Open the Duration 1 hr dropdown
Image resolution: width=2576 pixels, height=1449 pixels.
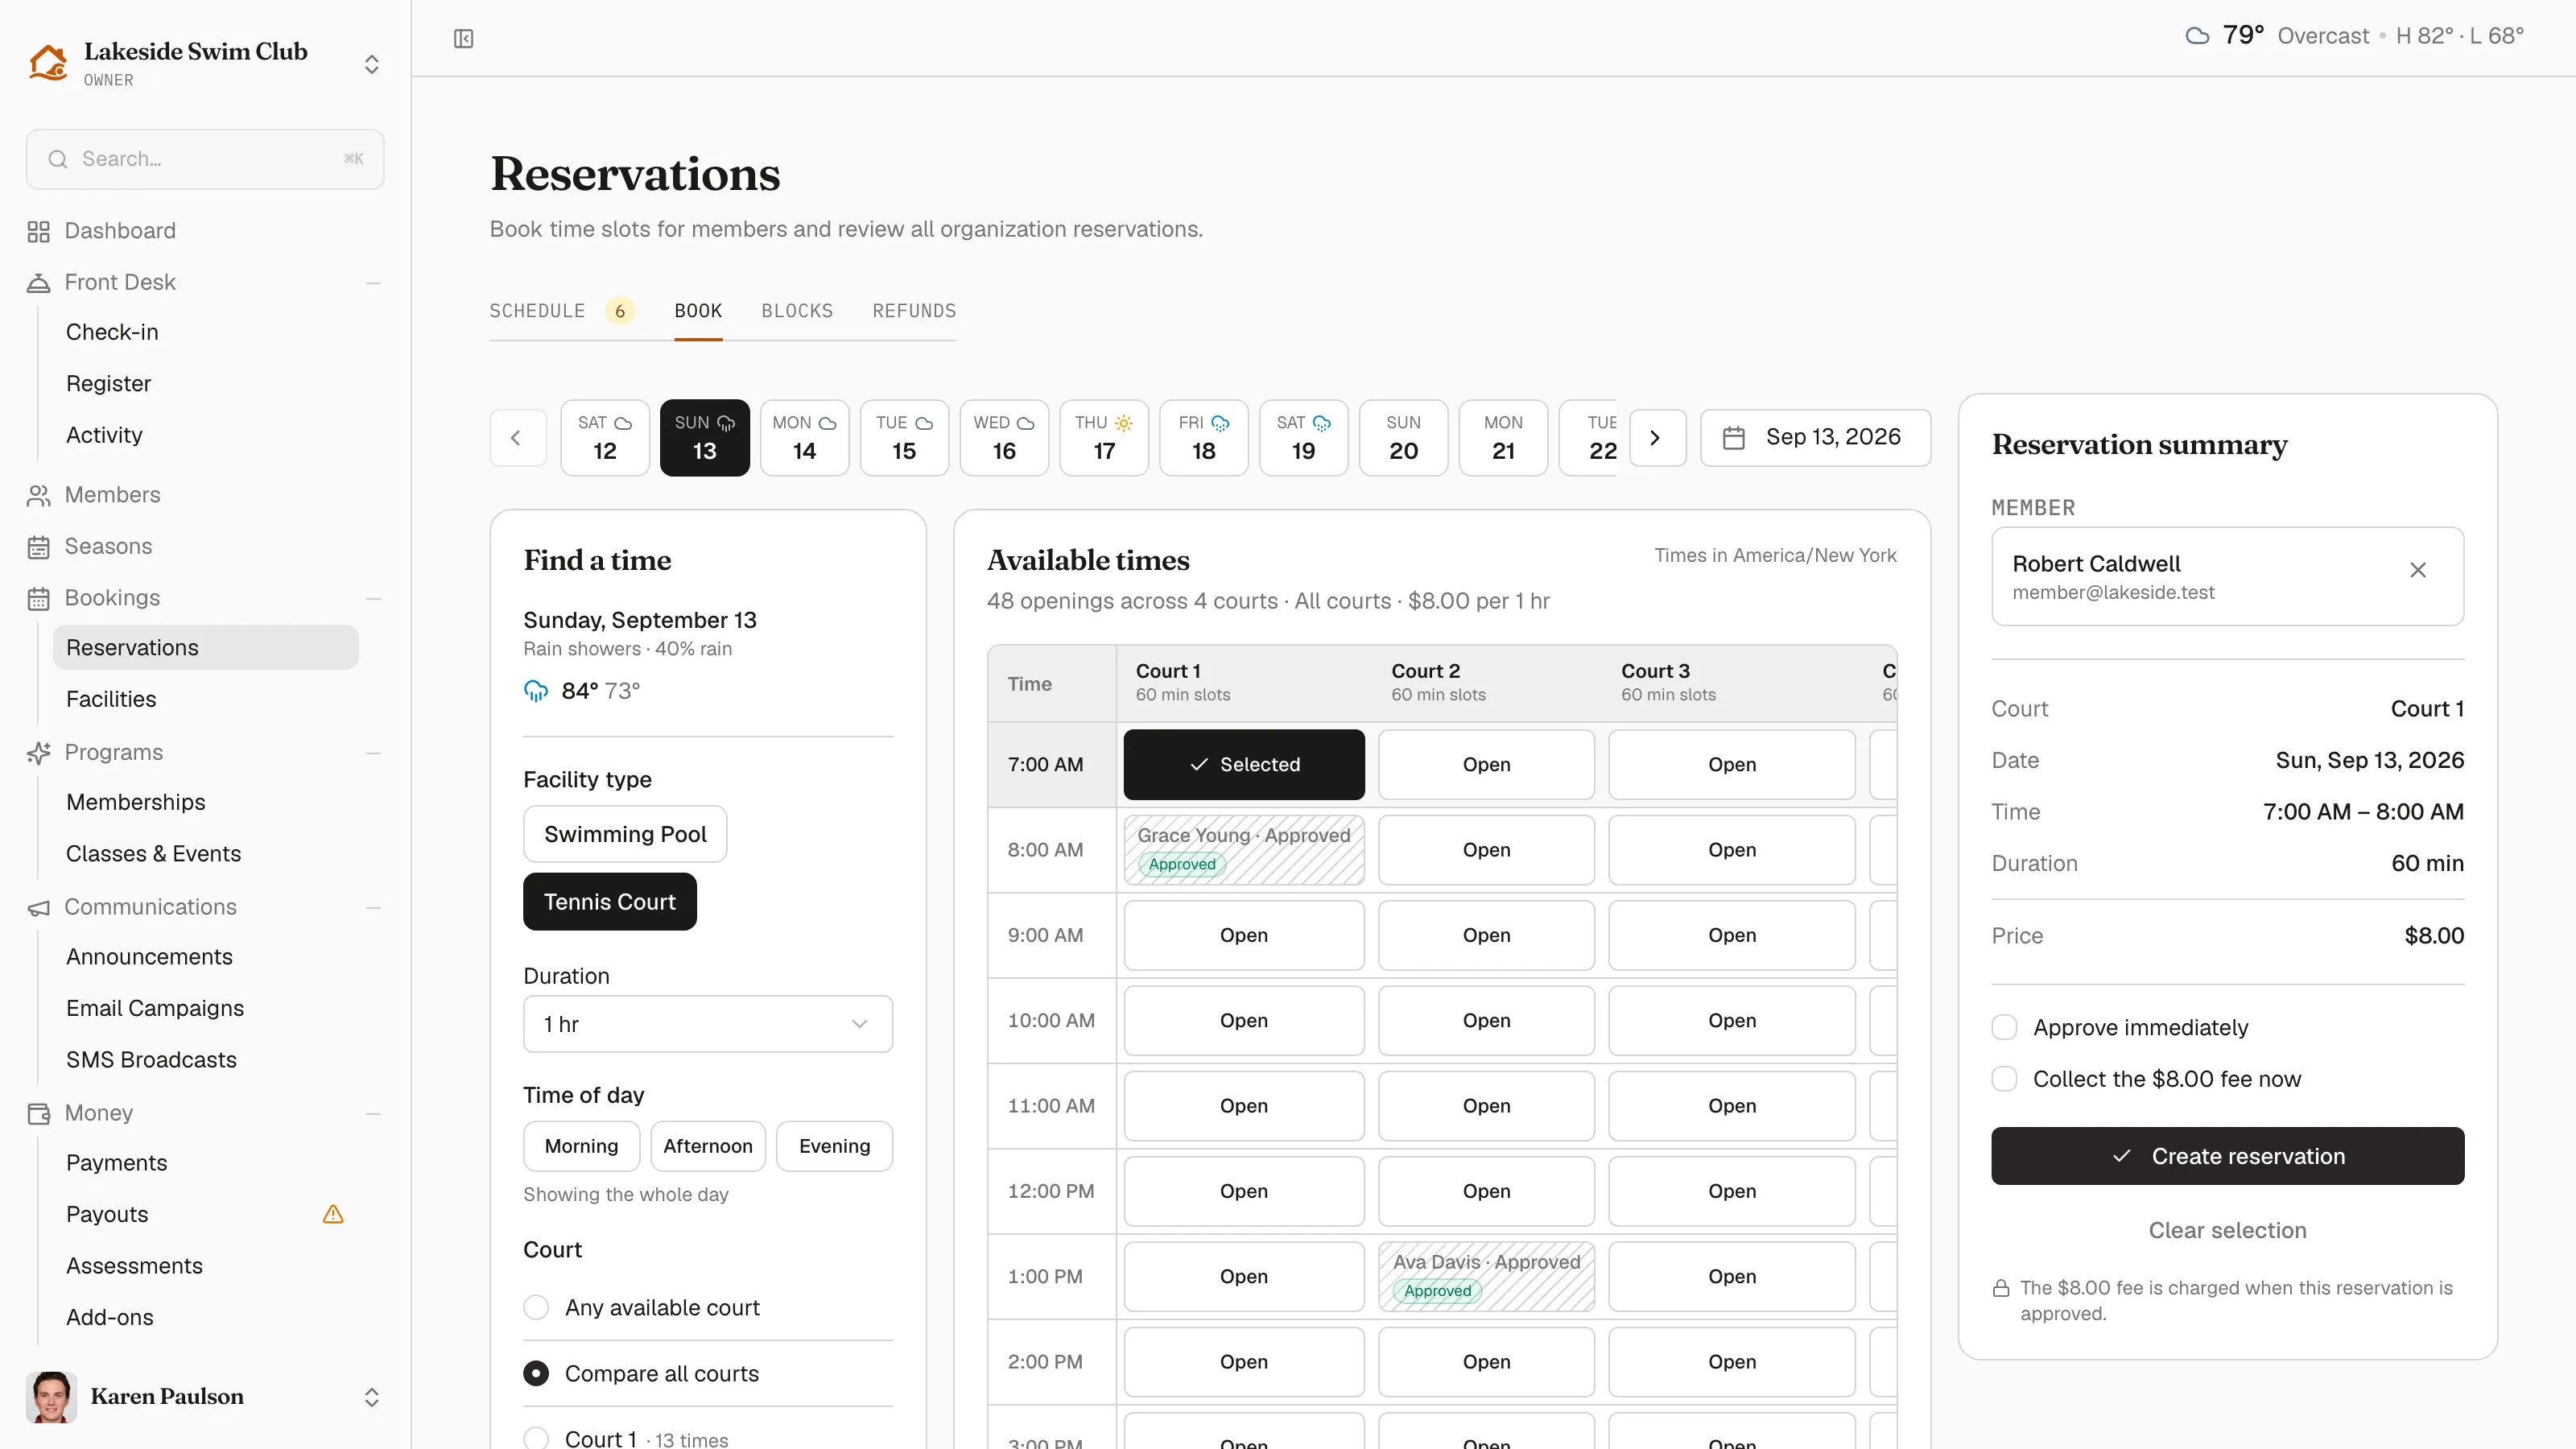(707, 1024)
